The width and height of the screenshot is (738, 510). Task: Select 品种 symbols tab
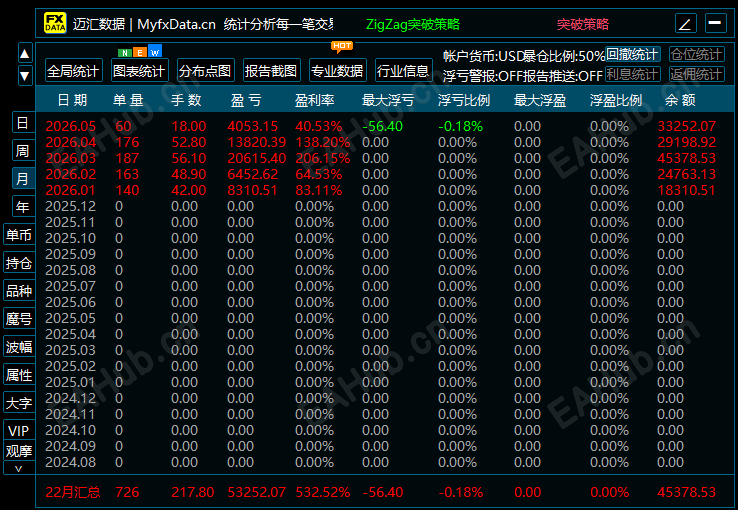click(x=19, y=291)
